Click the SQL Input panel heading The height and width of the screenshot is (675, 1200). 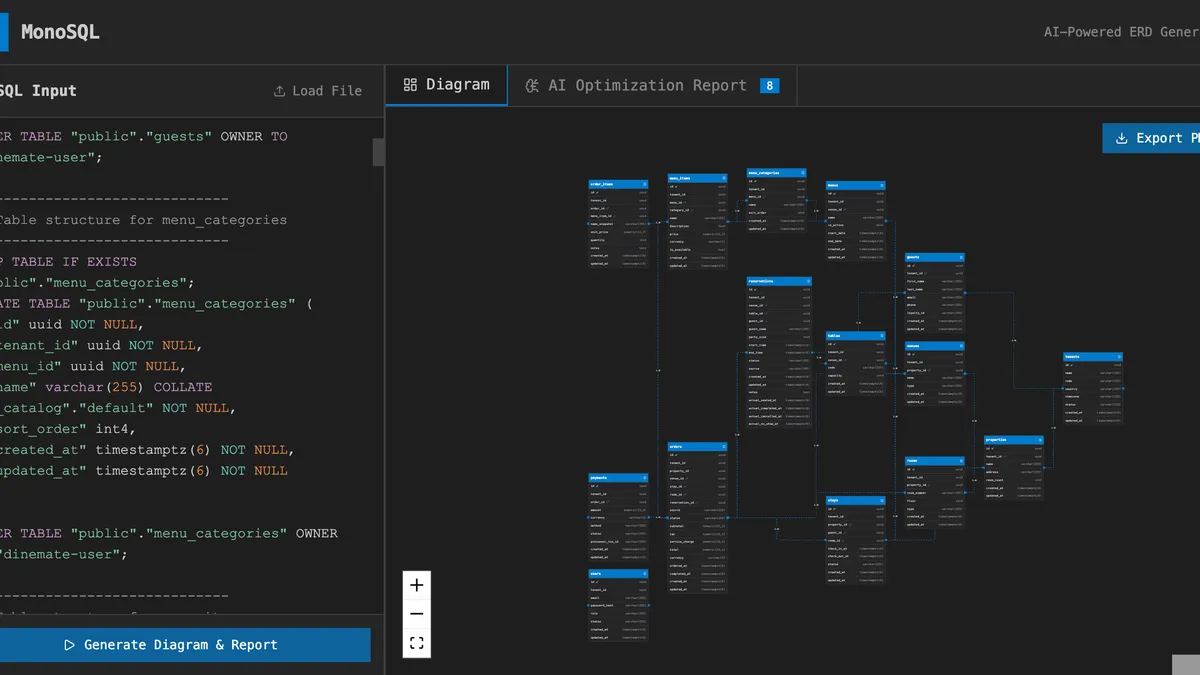[x=38, y=91]
